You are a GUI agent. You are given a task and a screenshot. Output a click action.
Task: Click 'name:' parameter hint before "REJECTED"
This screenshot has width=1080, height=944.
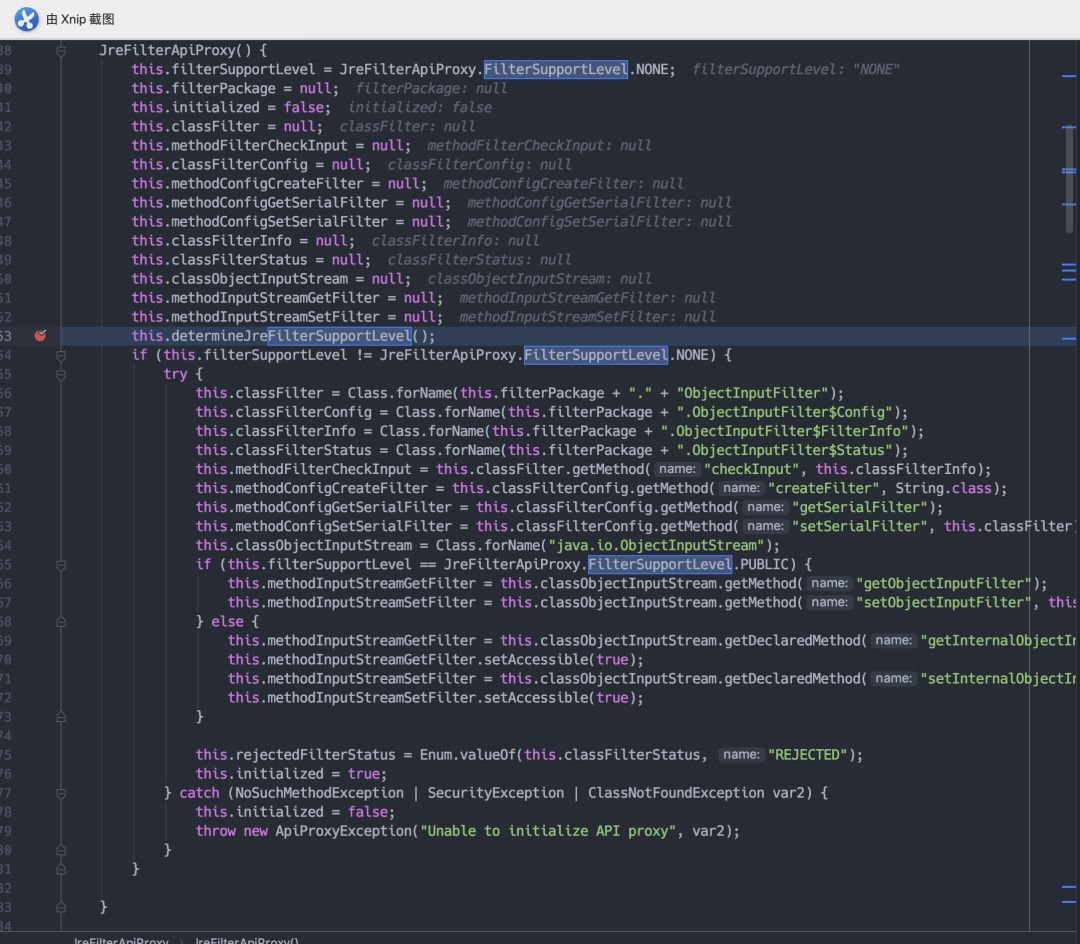click(741, 755)
